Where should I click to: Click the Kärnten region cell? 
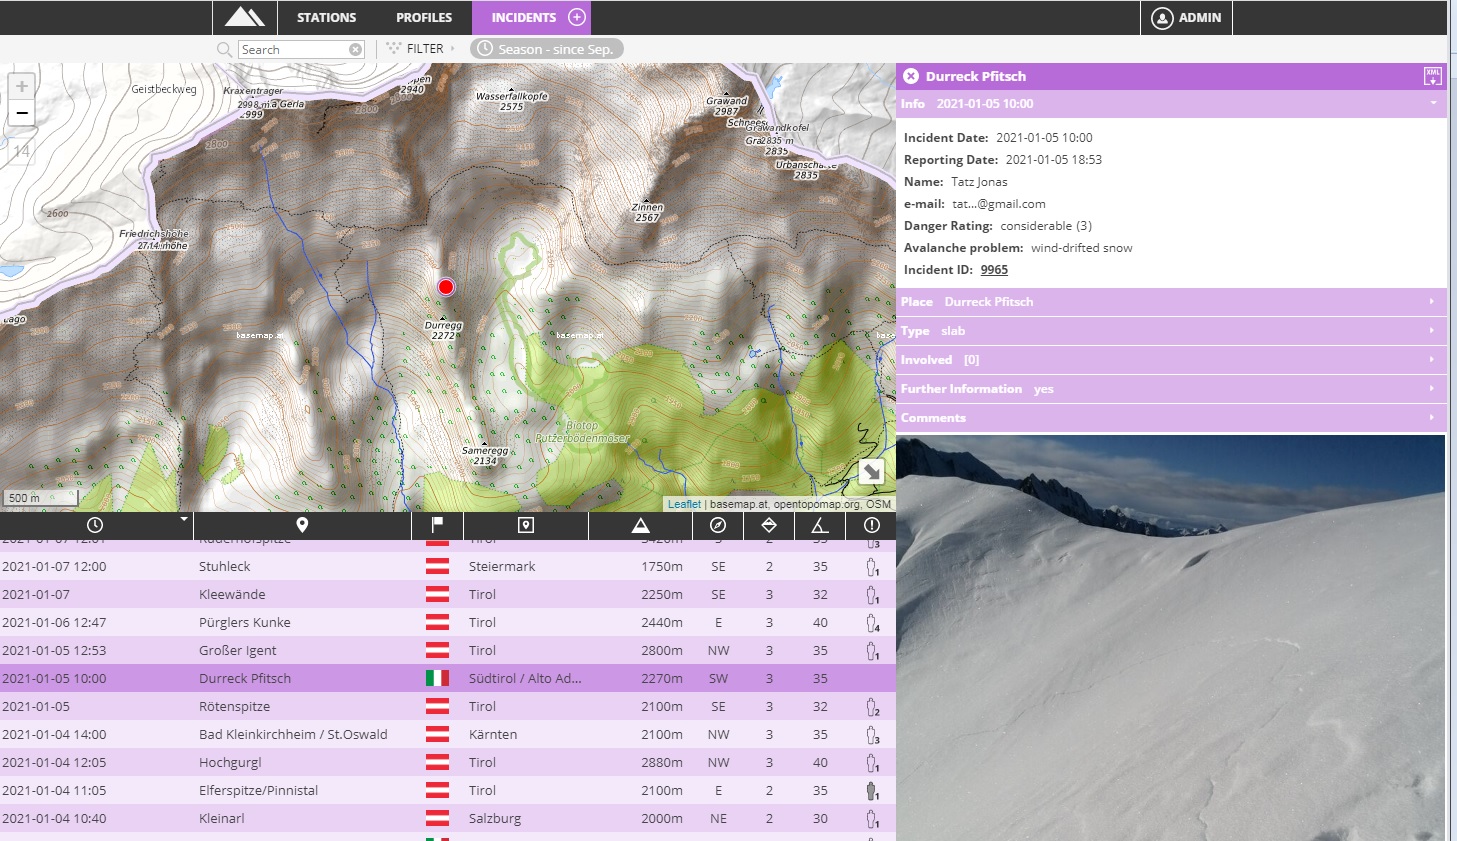pos(493,734)
